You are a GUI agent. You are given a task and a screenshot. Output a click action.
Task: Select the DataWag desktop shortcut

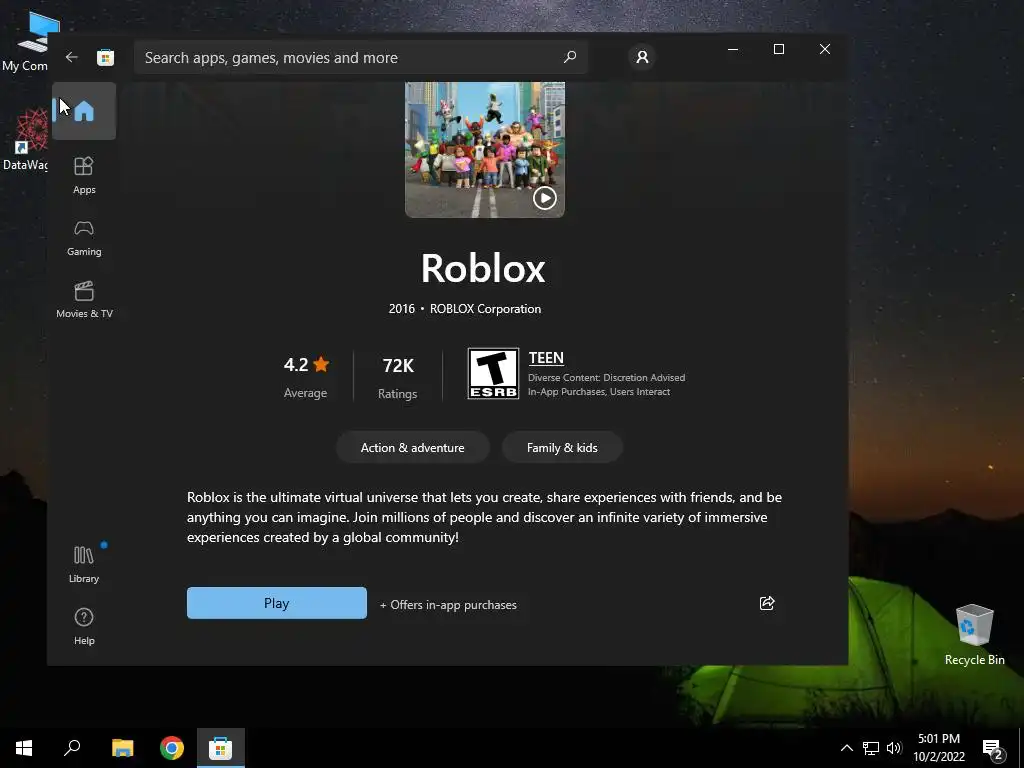pyautogui.click(x=25, y=139)
